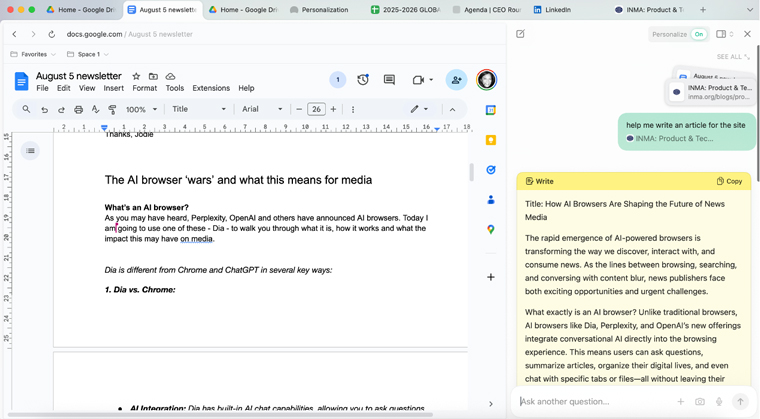Image resolution: width=760 pixels, height=419 pixels.
Task: Open paragraph style Title dropdown
Action: point(199,109)
